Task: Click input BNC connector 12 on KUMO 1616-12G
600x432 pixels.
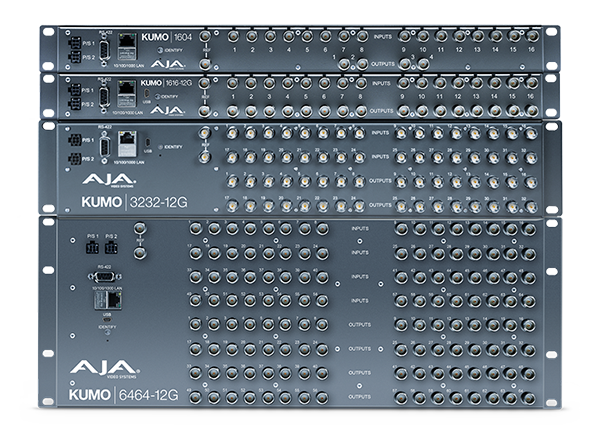Action: click(x=458, y=83)
